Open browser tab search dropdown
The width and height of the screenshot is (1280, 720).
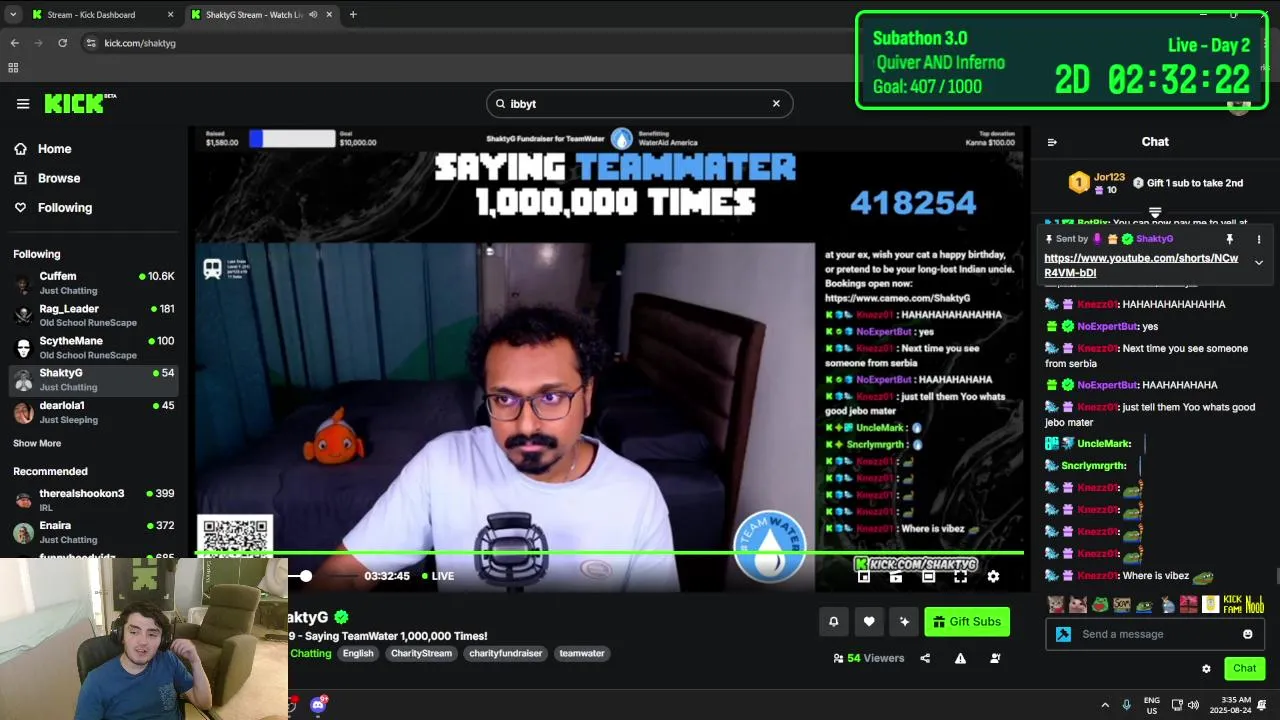pos(12,15)
